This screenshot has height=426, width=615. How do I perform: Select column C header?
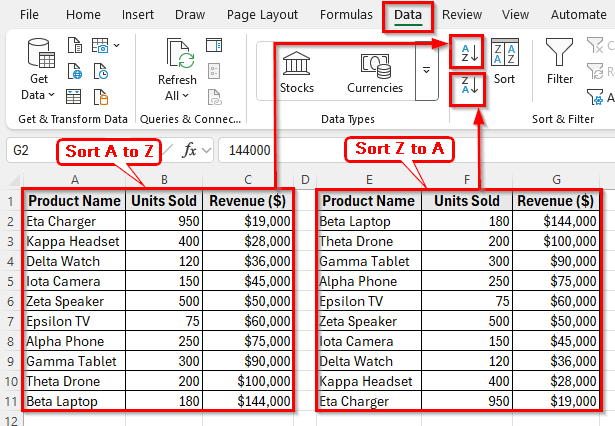coord(246,180)
